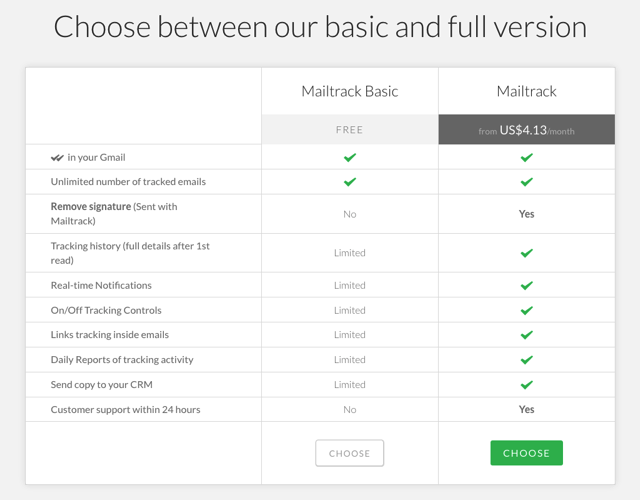Viewport: 640px width, 500px height.
Task: Click the 'Send copy to your CRM' label
Action: [102, 384]
